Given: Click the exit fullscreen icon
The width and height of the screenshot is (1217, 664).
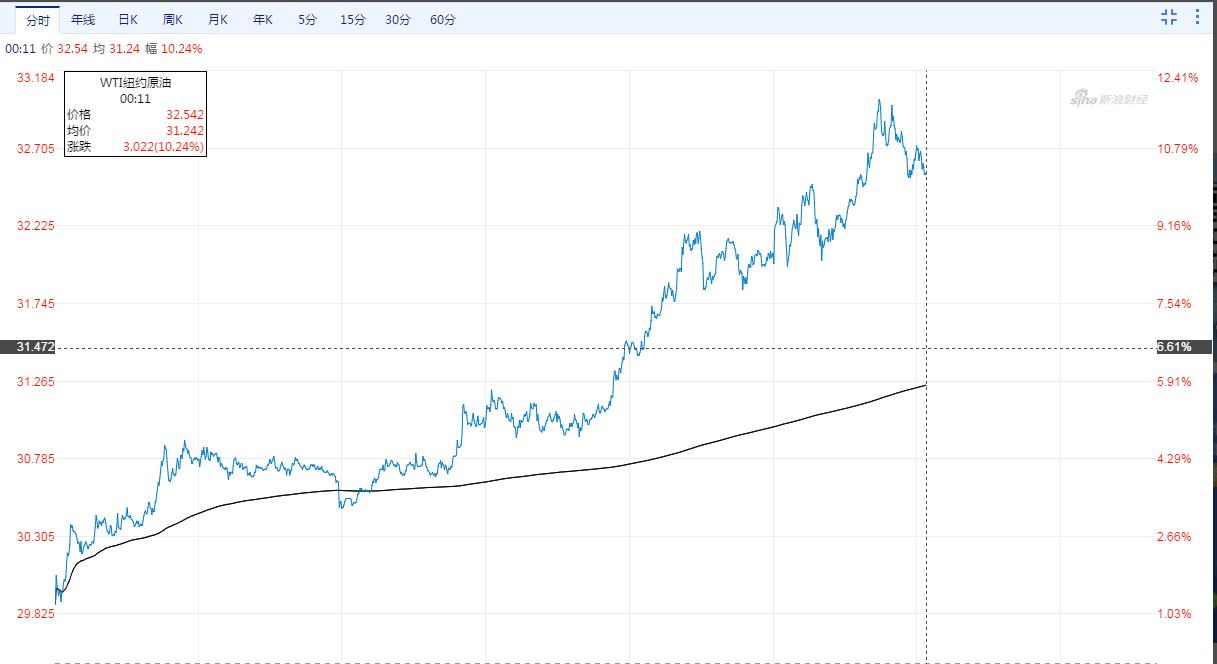Looking at the screenshot, I should click(x=1168, y=17).
